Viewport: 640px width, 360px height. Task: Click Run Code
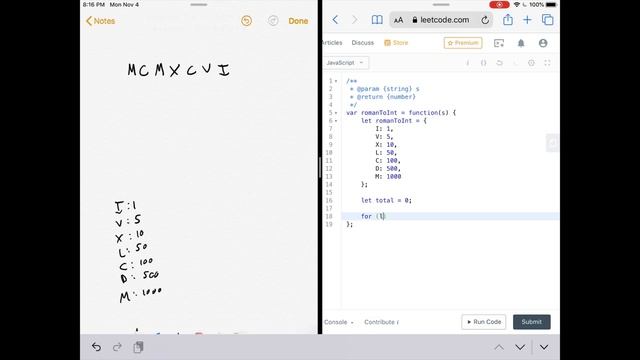[x=484, y=322]
